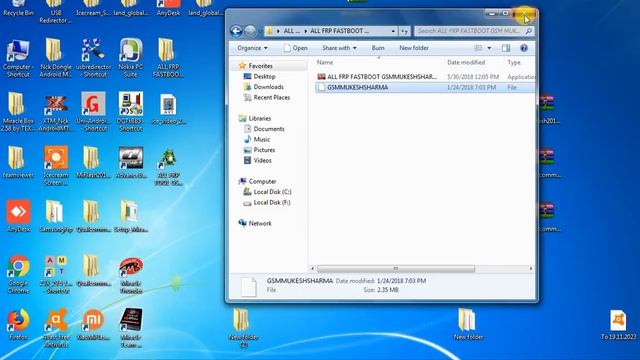Select the MiFlash201 folder on desktop
Image resolution: width=640 pixels, height=360 pixels.
coord(93,162)
